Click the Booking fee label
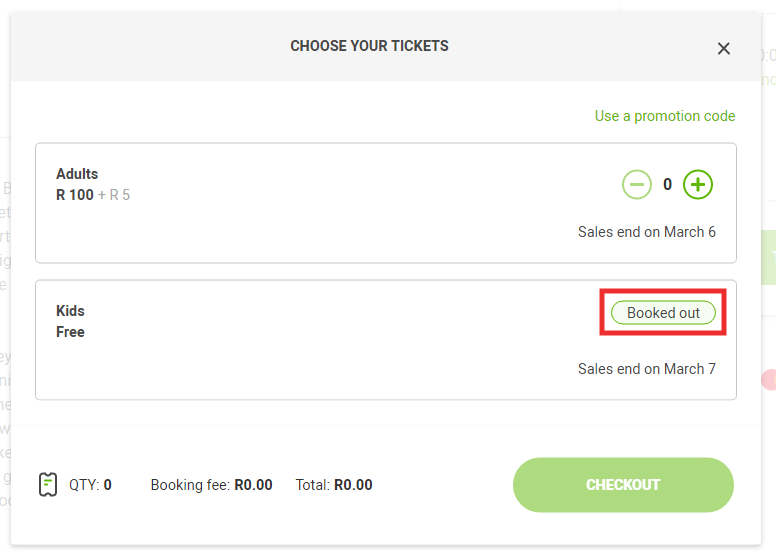The width and height of the screenshot is (776, 557). 191,485
